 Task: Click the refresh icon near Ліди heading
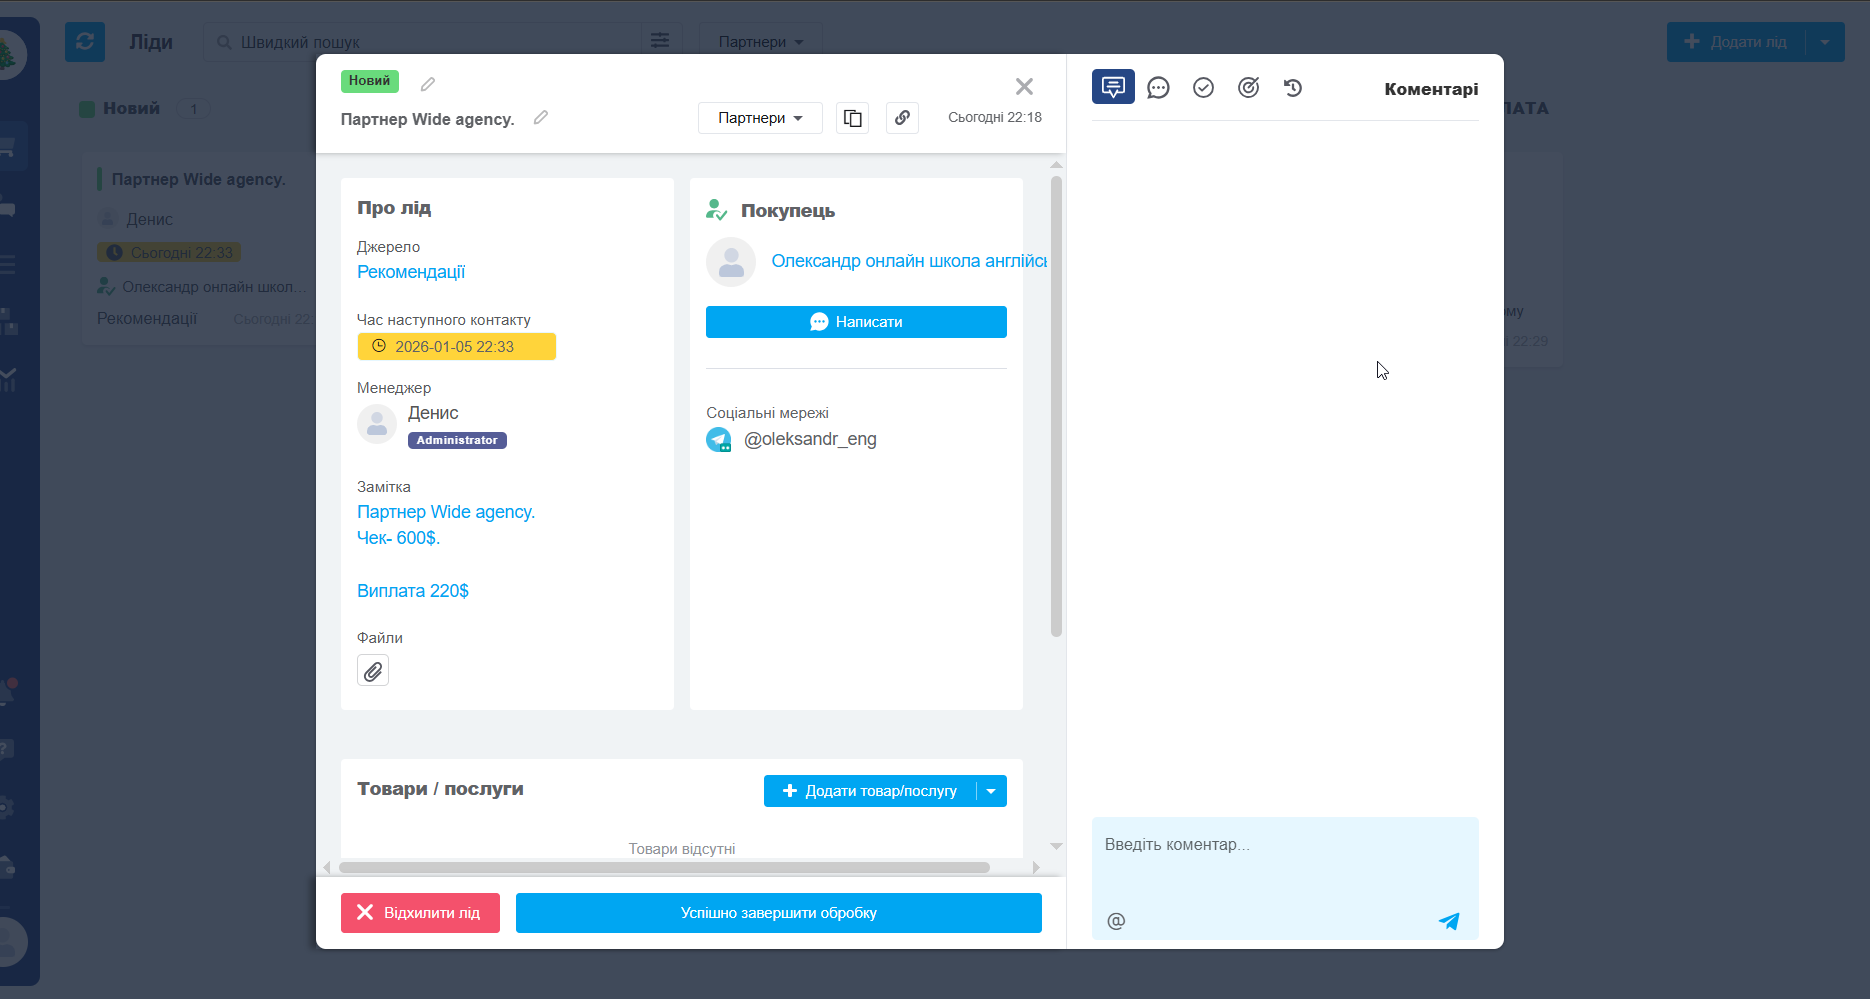point(84,41)
